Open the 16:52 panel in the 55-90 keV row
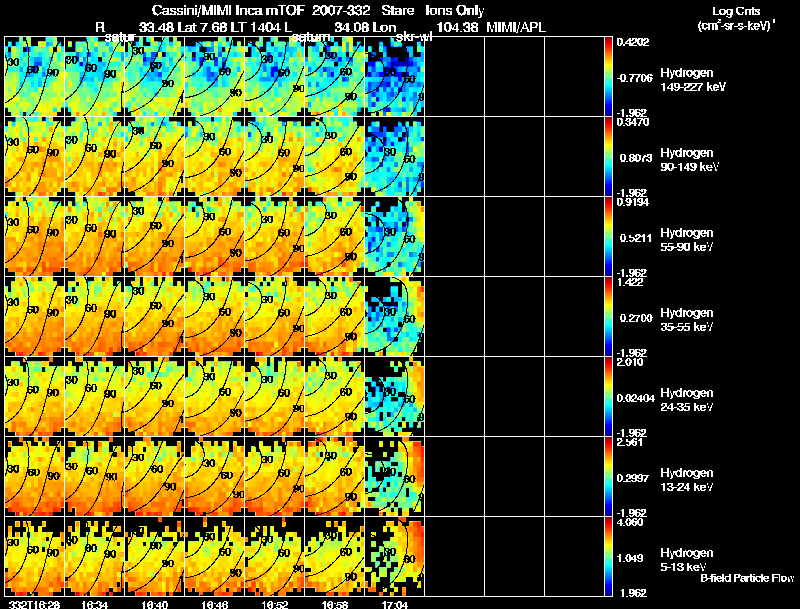The width and height of the screenshot is (800, 609). [x=275, y=237]
